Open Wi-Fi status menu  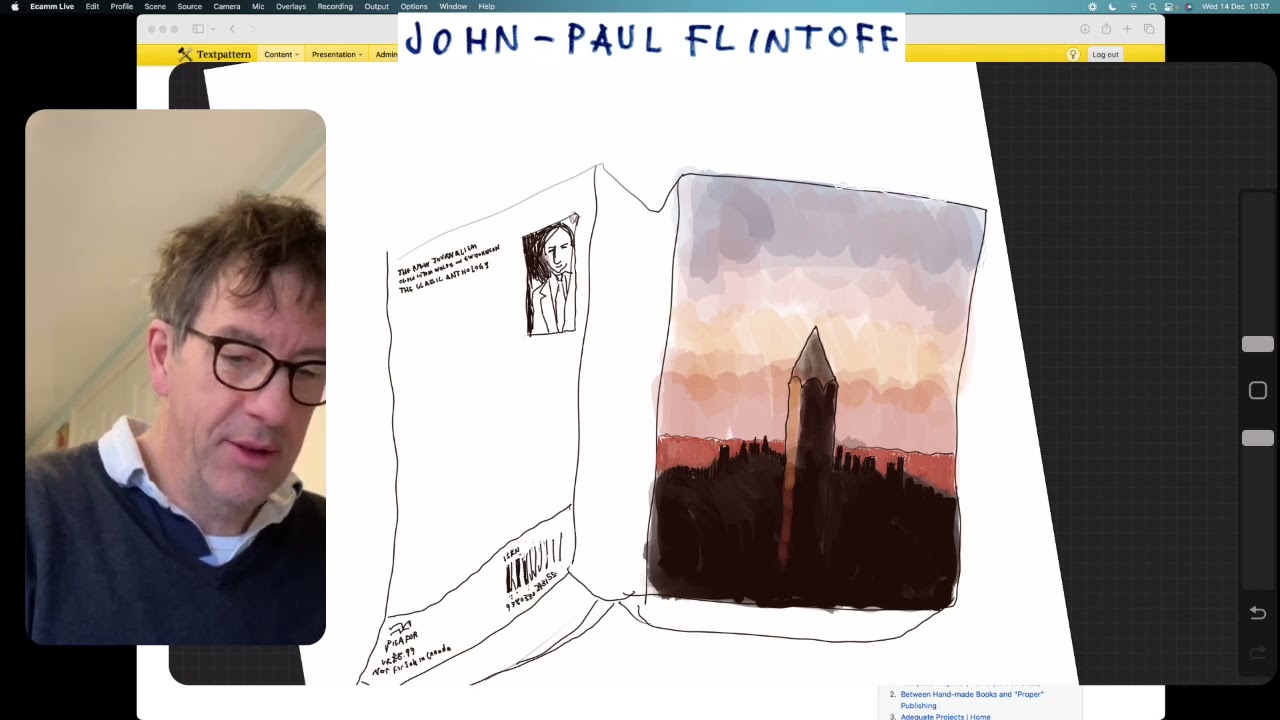(x=1133, y=6)
